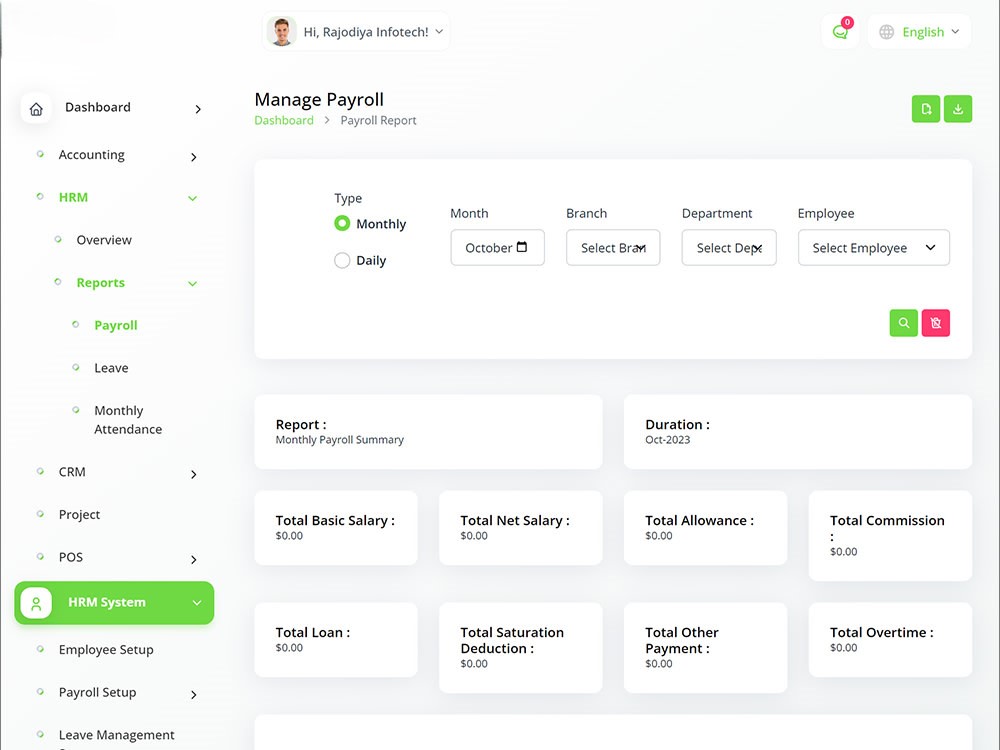Open Monthly Attendance report
This screenshot has width=1000, height=750.
coord(128,420)
